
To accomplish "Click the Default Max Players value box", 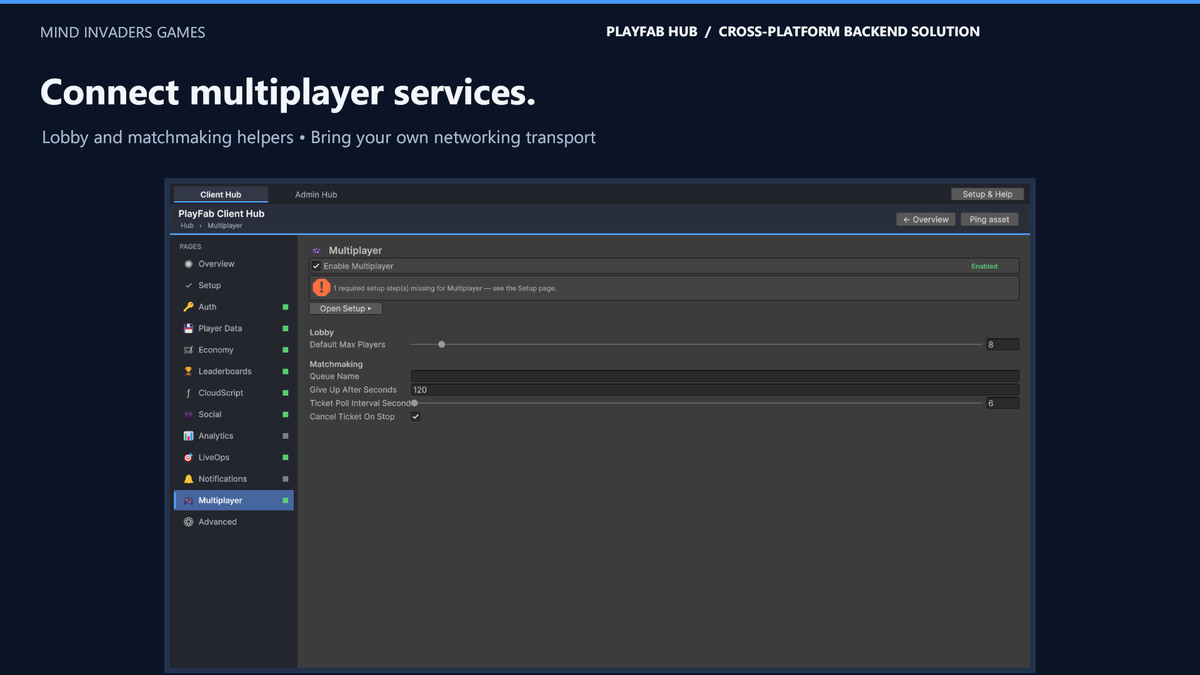I will (1003, 344).
